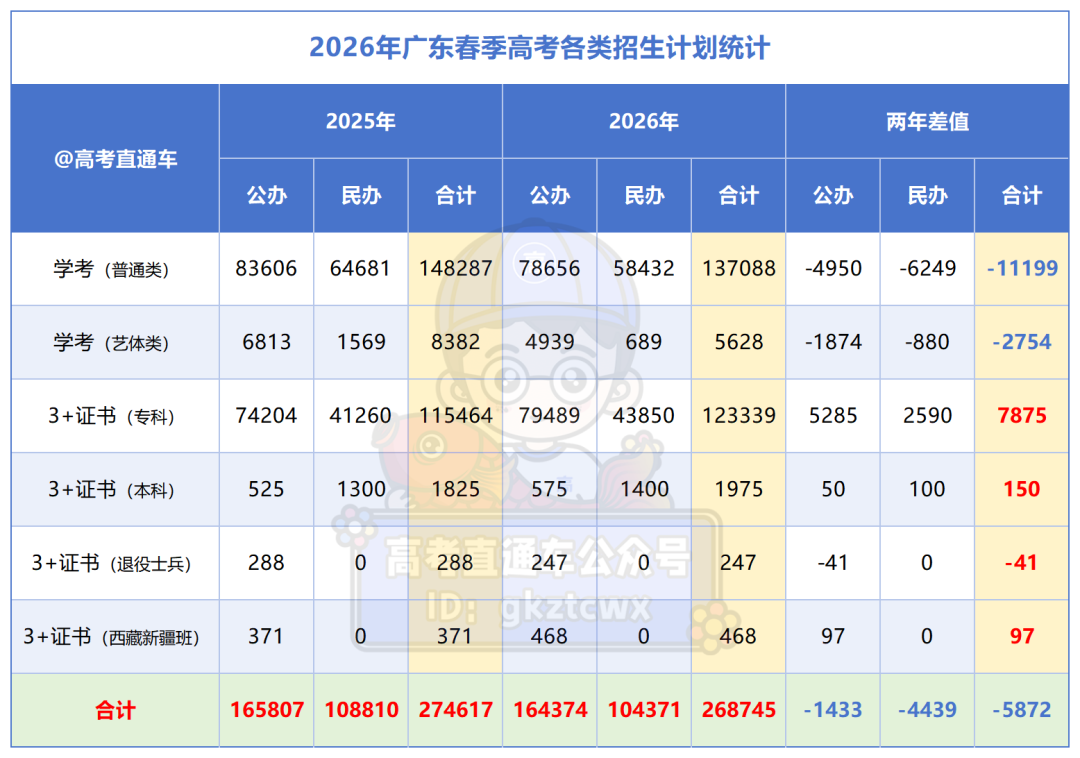The height and width of the screenshot is (758, 1080).
Task: Select cell value 74204
Action: pyautogui.click(x=266, y=416)
